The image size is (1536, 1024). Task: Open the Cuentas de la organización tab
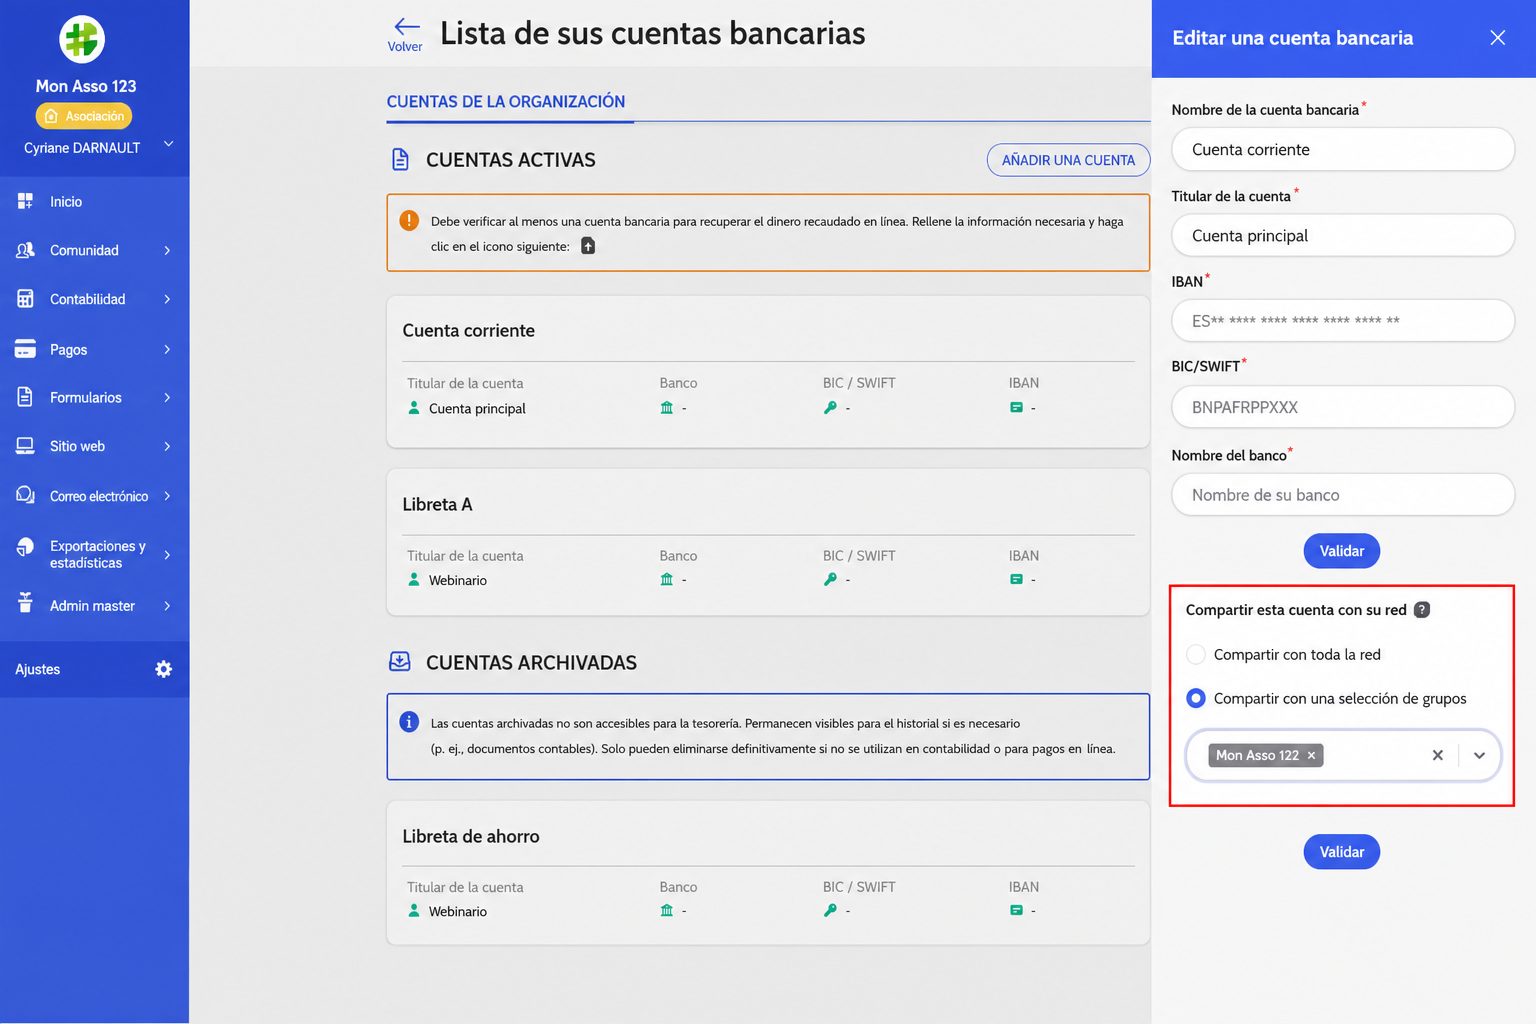[x=506, y=102]
